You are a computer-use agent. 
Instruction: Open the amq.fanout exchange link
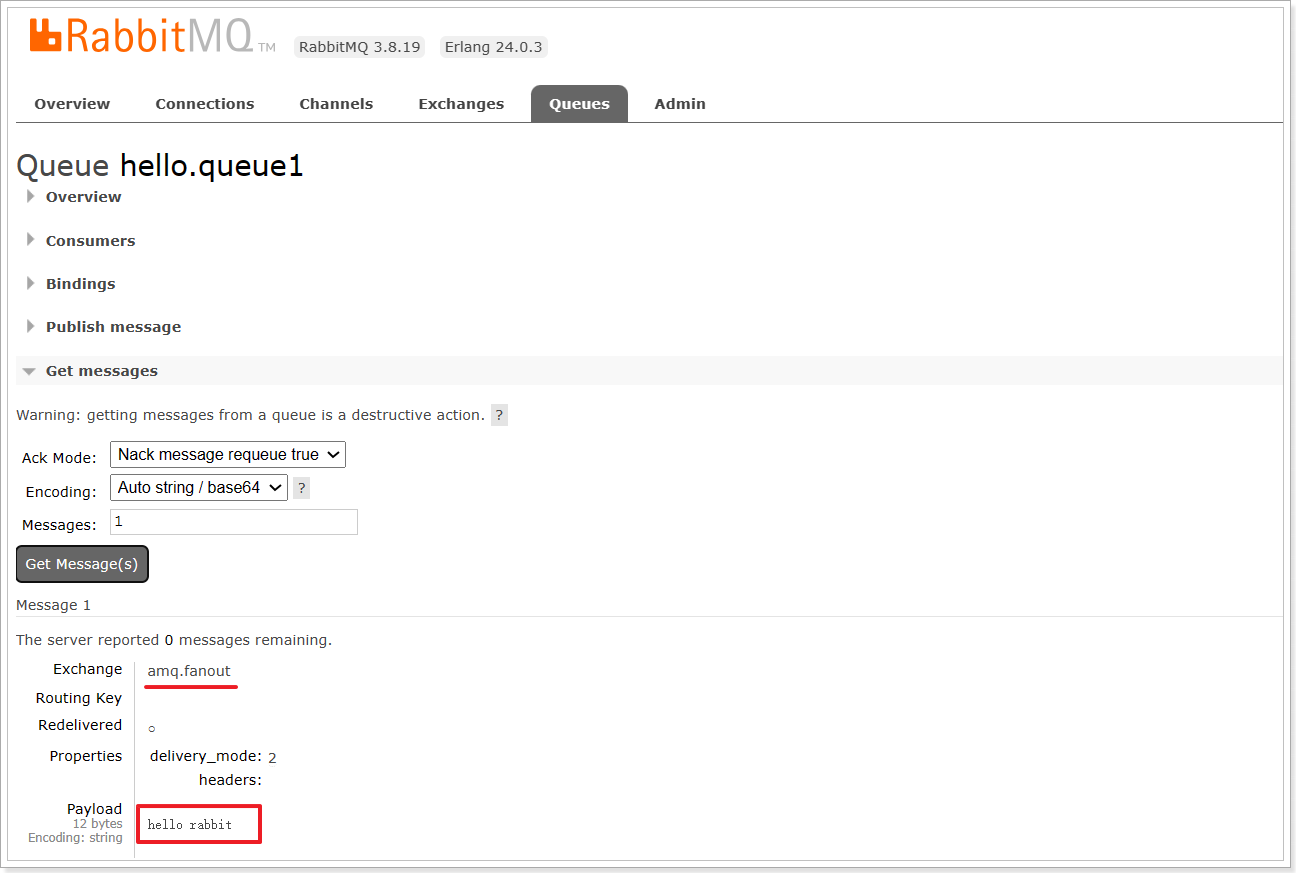189,671
